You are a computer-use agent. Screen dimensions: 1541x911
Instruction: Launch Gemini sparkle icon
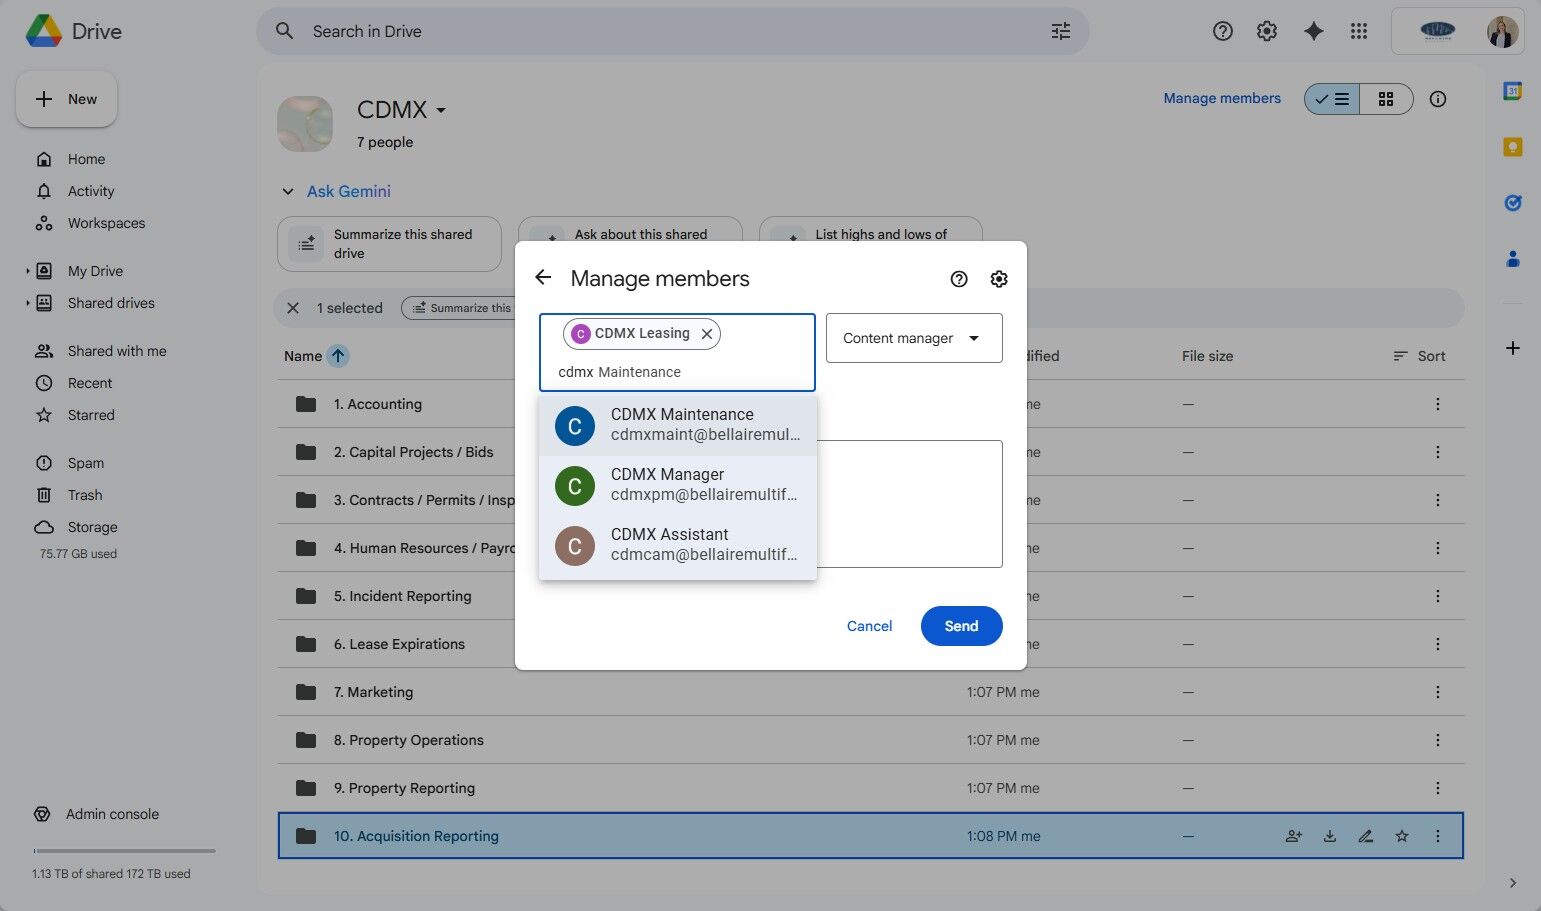coord(1314,31)
